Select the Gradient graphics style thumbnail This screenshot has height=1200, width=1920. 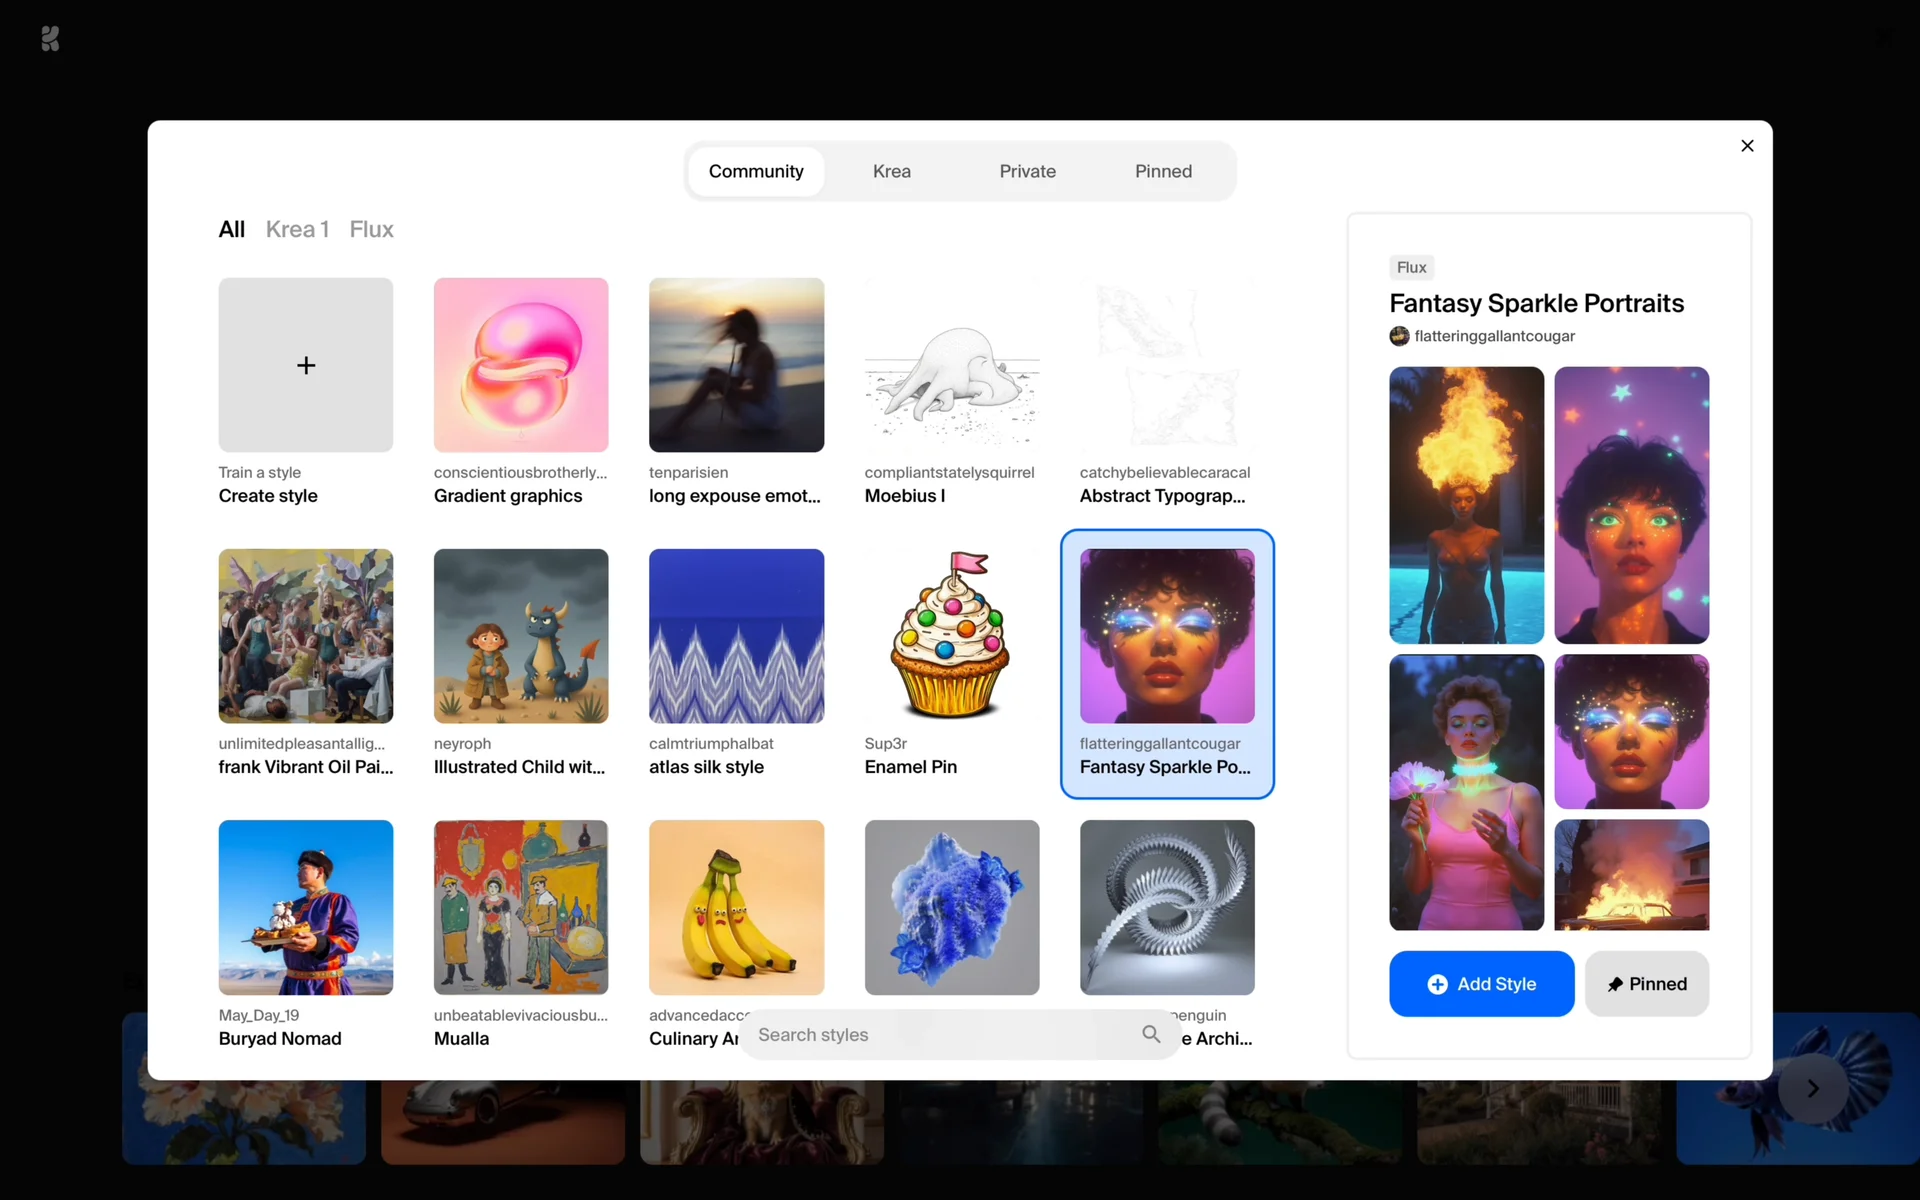point(521,365)
